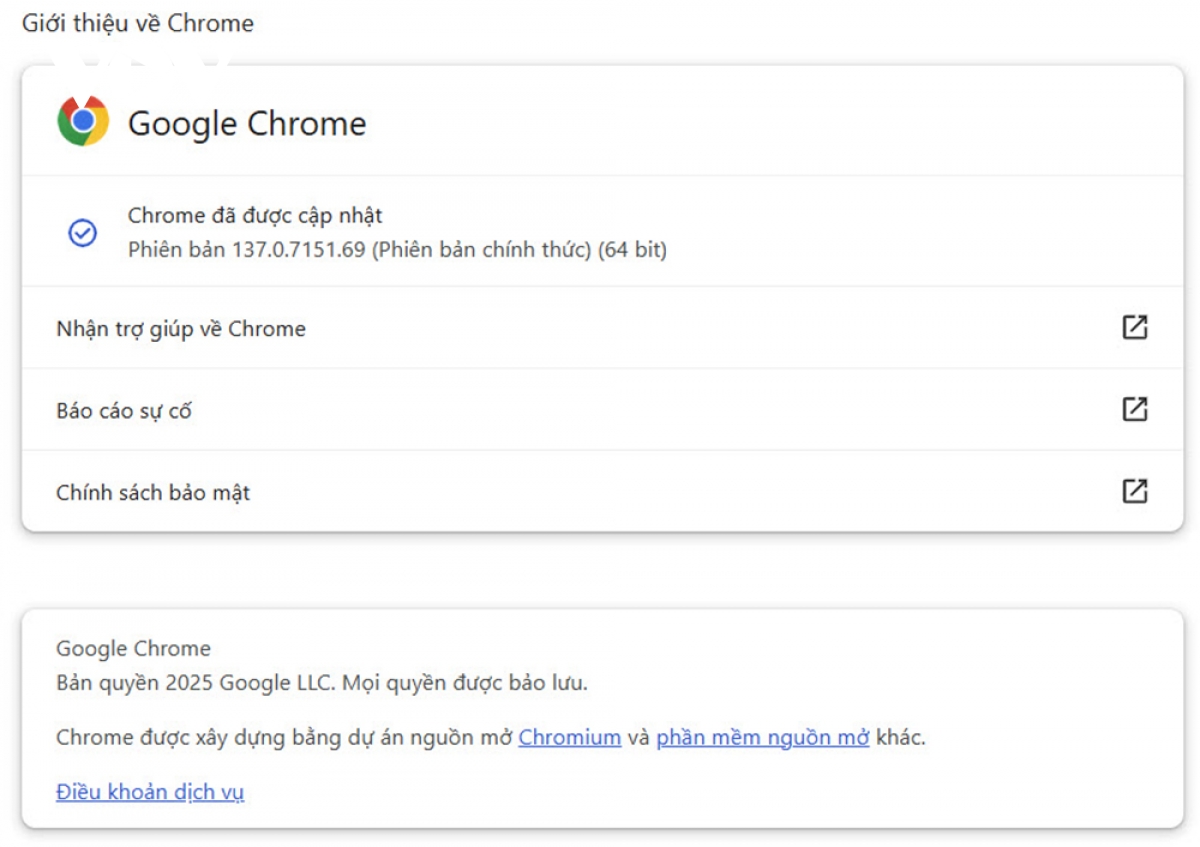The height and width of the screenshot is (847, 1200).
Task: Select the Nhận trợ giúp về Chrome row
Action: click(x=602, y=328)
